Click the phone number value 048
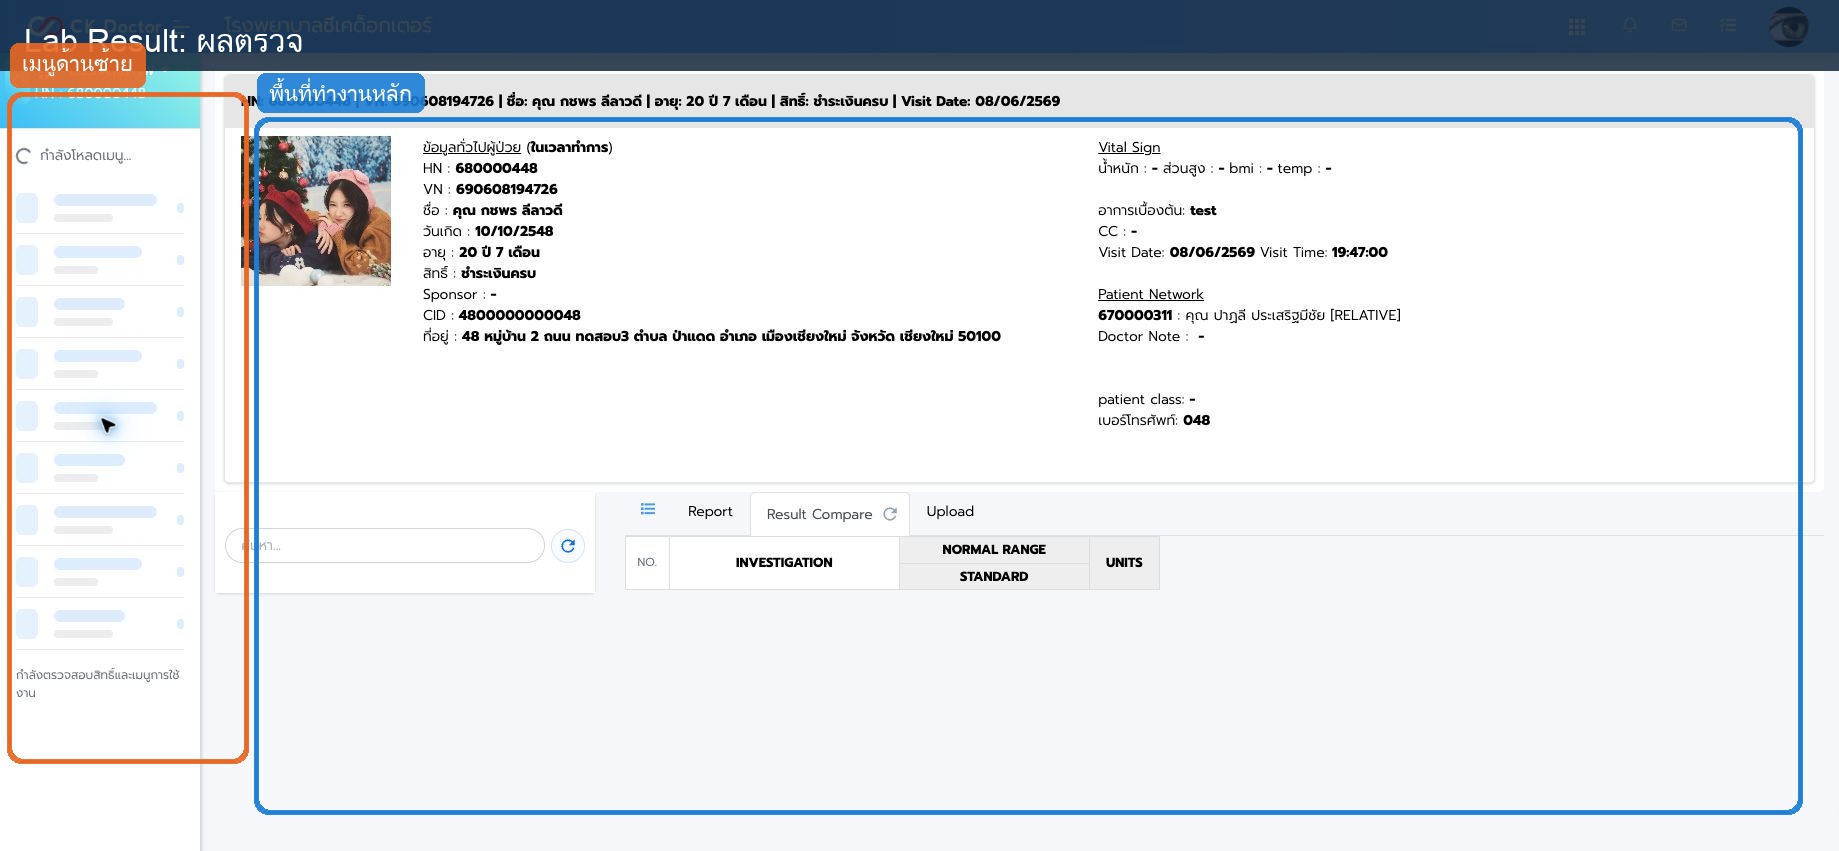Image resolution: width=1839 pixels, height=851 pixels. [x=1196, y=420]
